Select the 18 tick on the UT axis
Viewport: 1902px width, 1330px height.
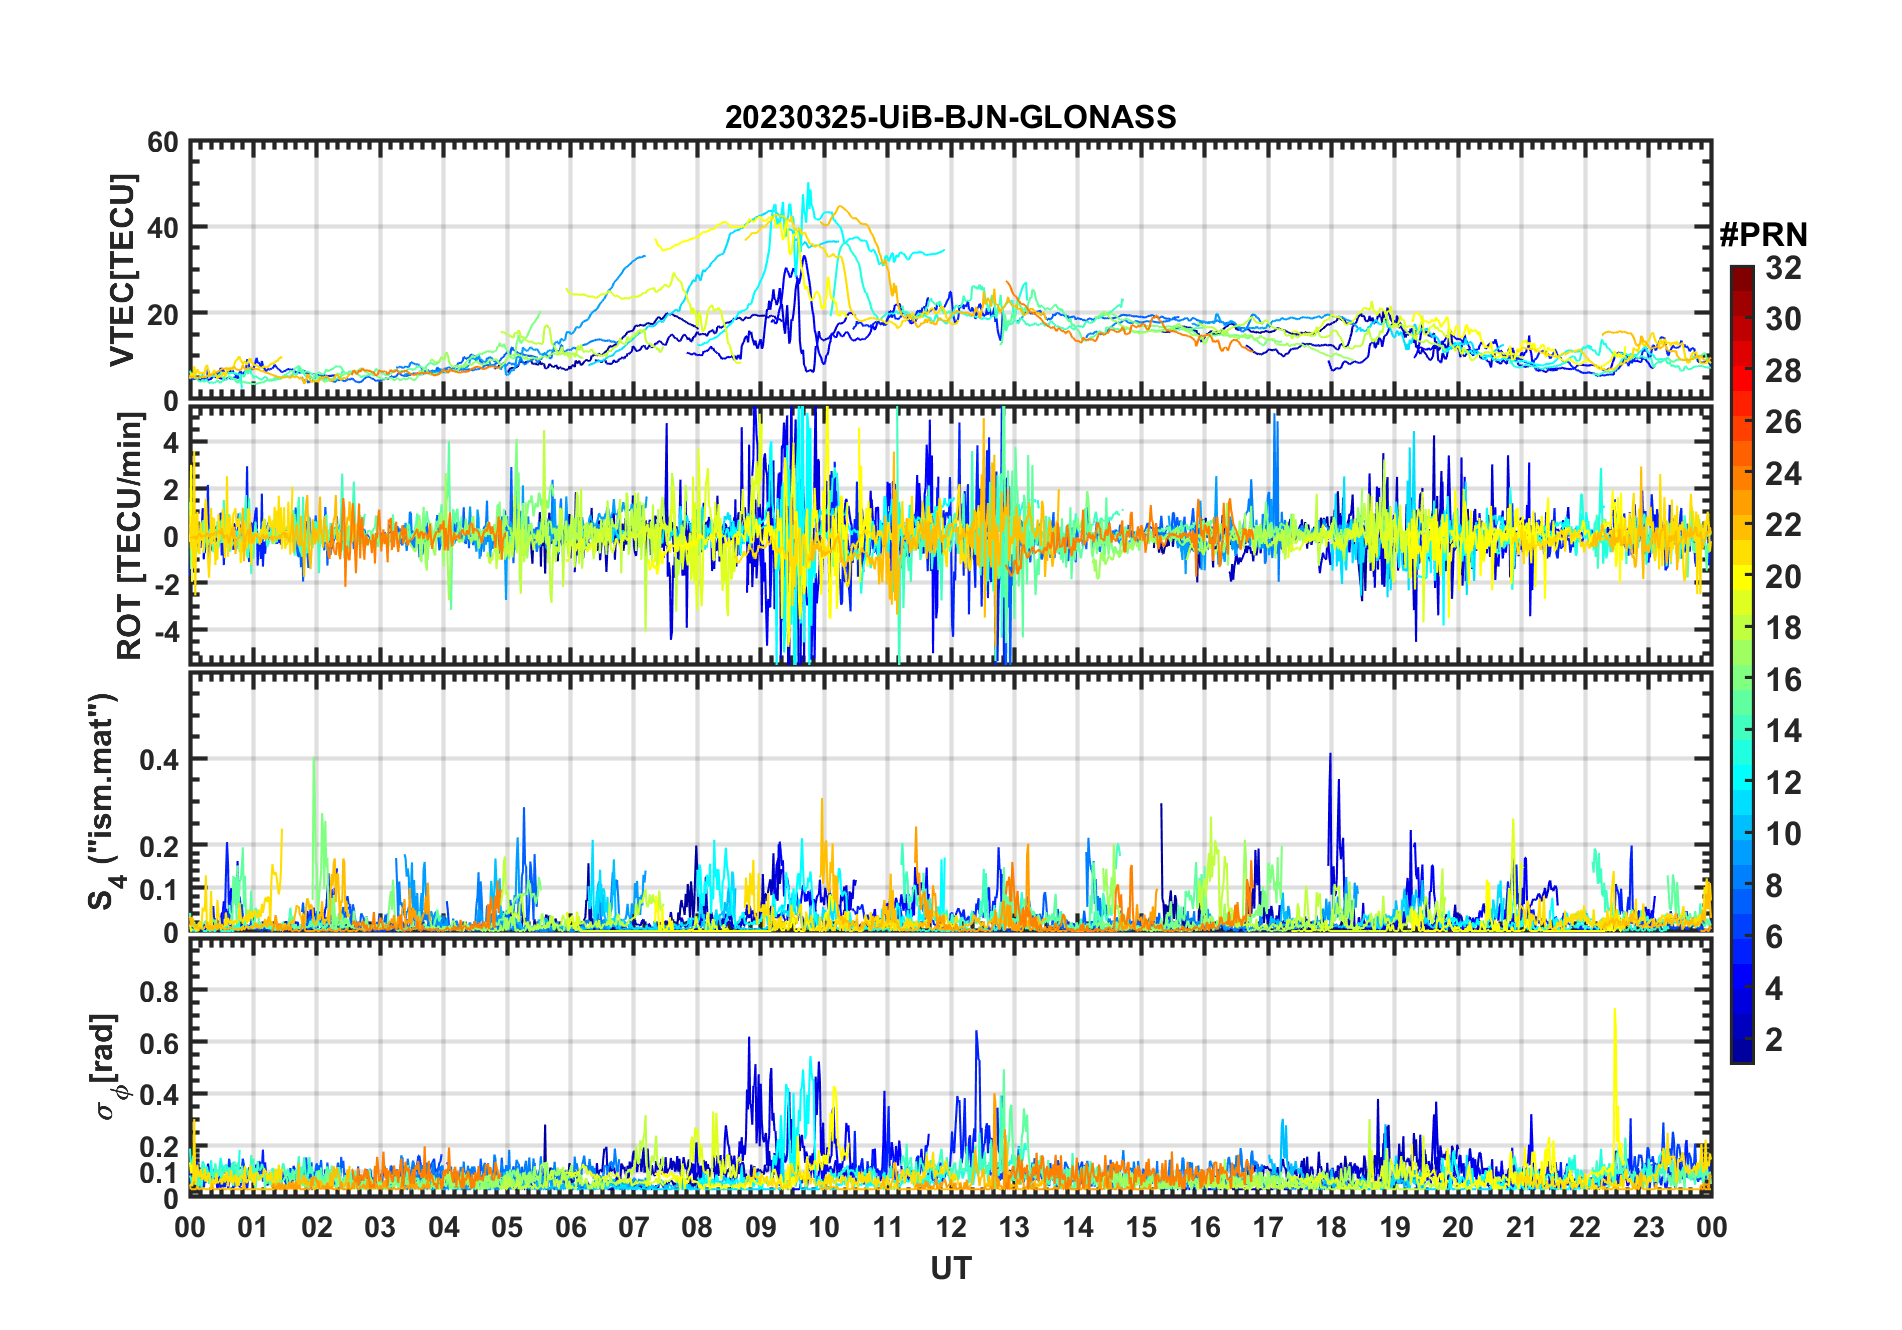pos(1331,1227)
